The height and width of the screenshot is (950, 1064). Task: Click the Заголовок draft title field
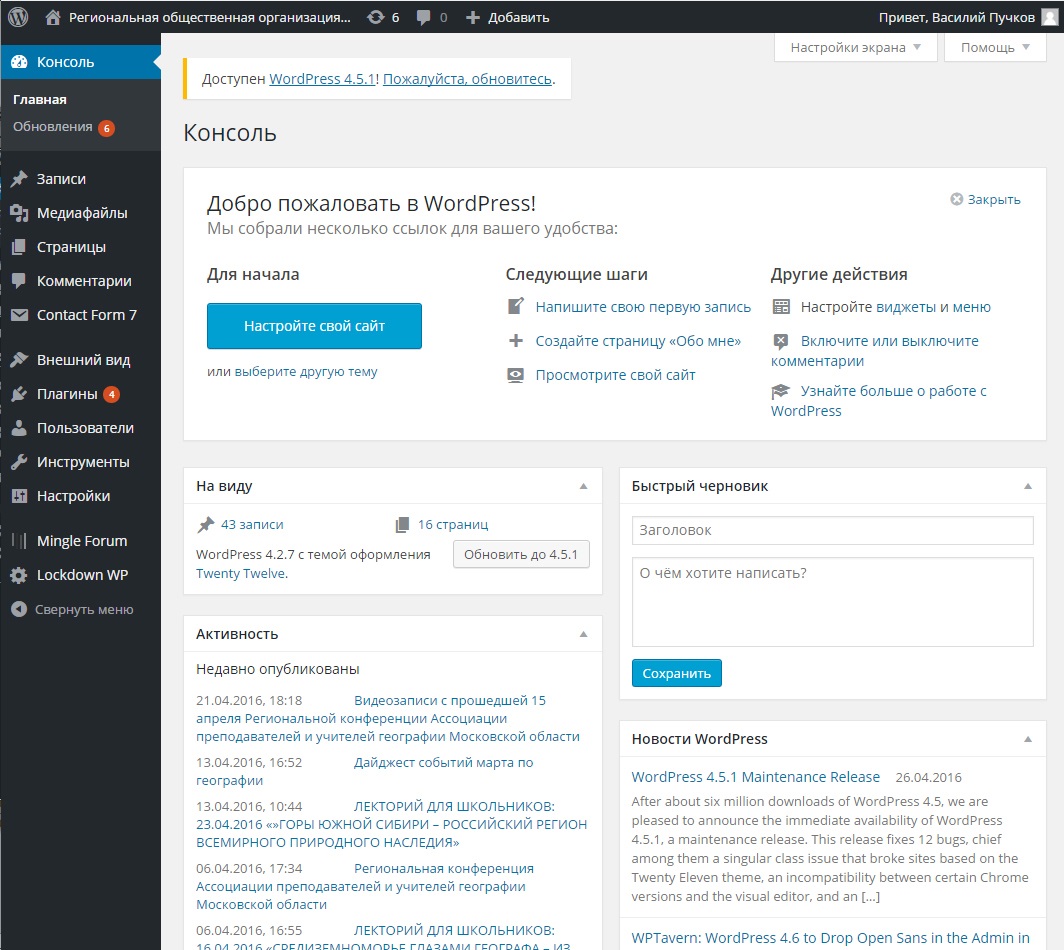[x=833, y=530]
